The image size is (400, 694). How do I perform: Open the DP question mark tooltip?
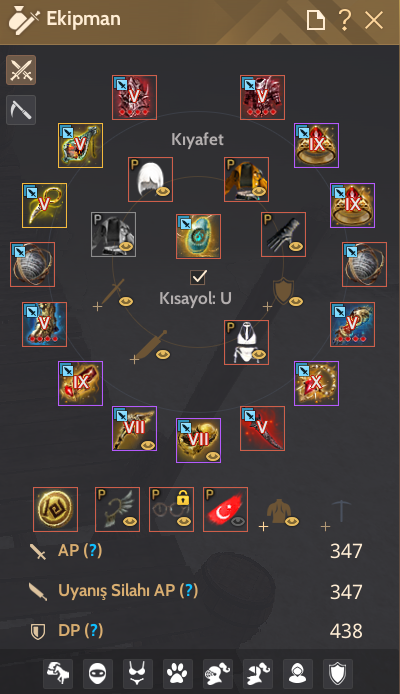[x=93, y=630]
